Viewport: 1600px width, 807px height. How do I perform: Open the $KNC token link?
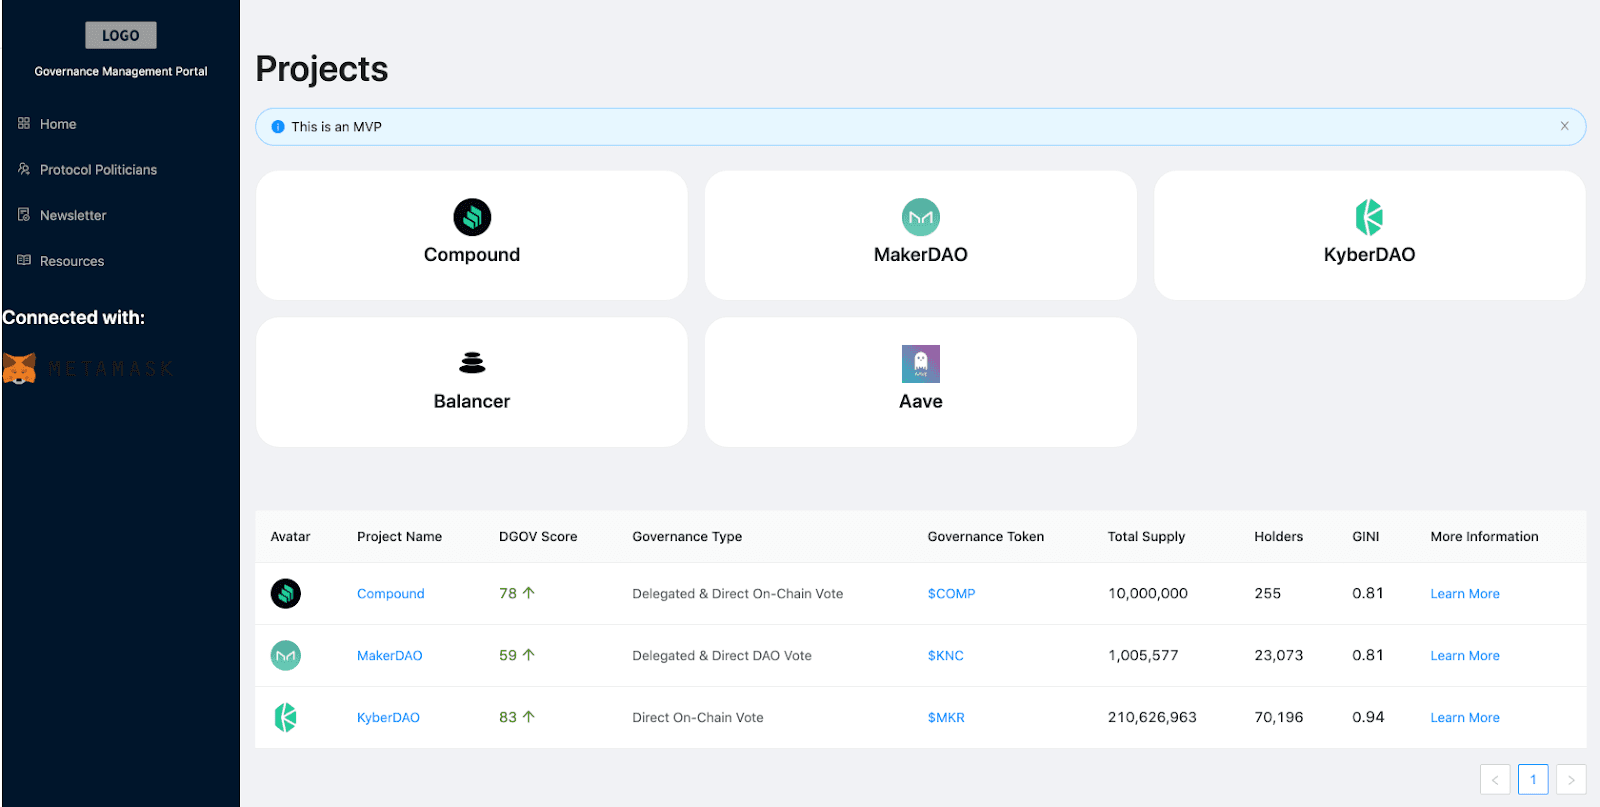click(946, 656)
